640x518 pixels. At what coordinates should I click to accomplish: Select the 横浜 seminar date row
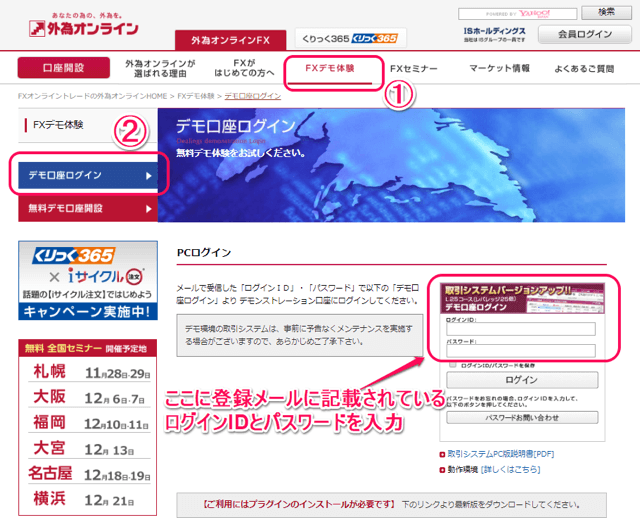click(89, 499)
